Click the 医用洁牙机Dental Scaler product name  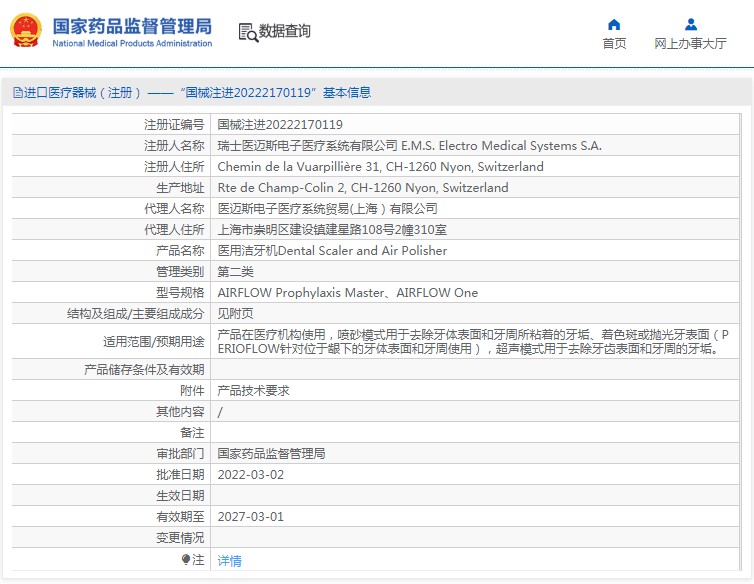point(332,251)
